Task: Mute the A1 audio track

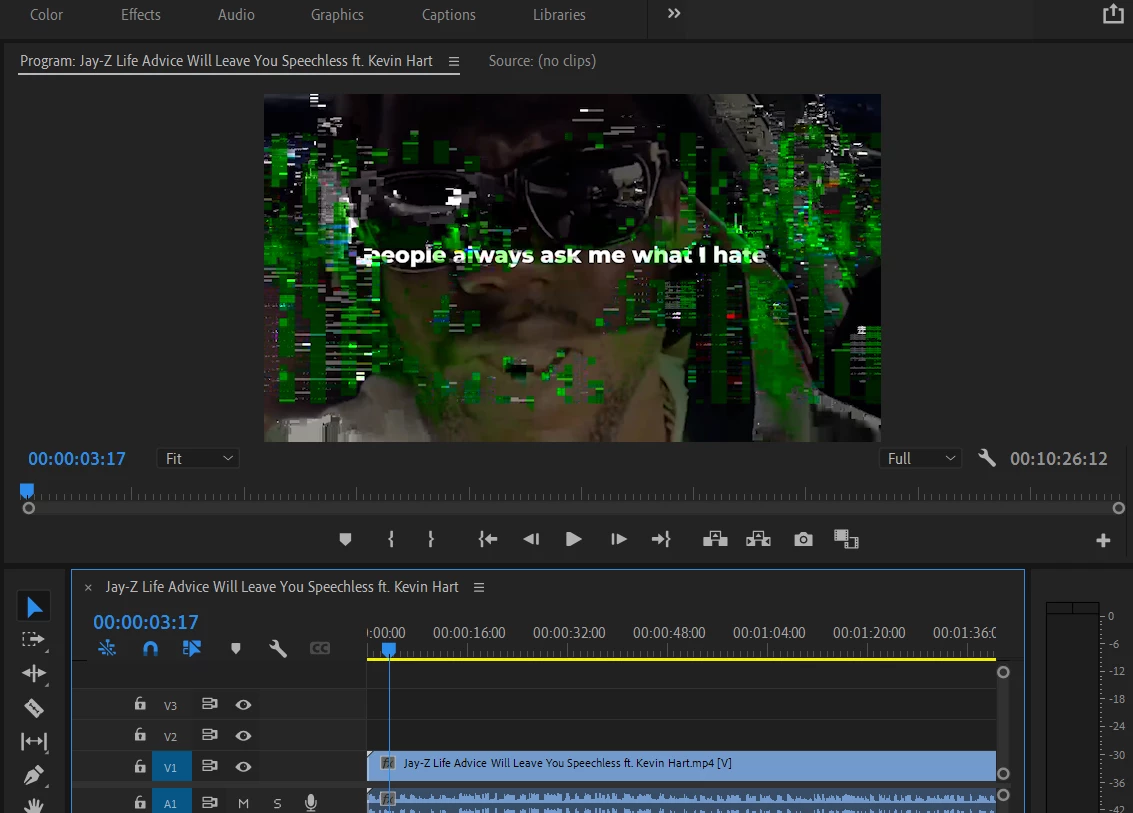Action: [x=244, y=803]
